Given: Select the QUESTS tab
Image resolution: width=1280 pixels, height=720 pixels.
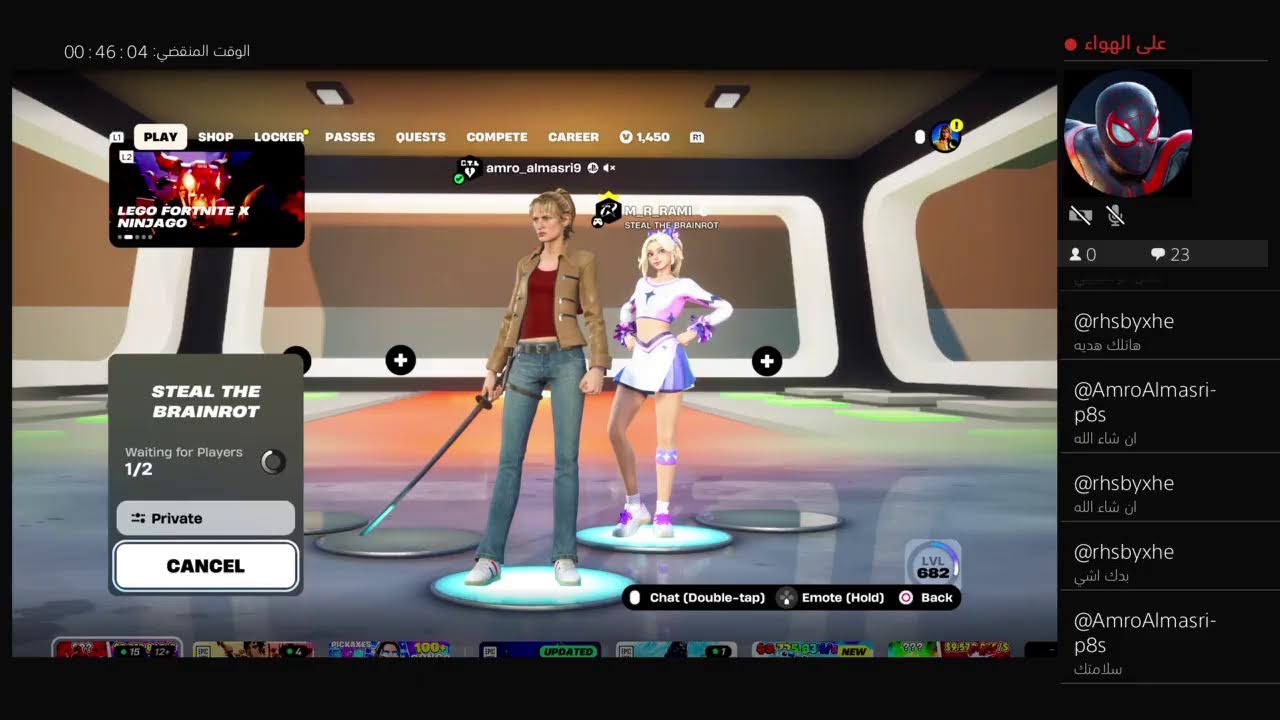Looking at the screenshot, I should coord(421,137).
